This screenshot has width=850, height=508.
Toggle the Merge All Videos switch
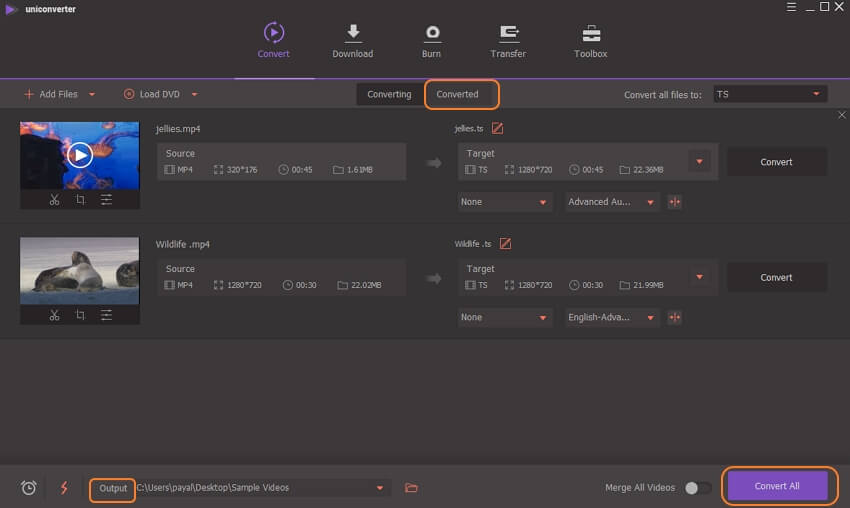697,488
